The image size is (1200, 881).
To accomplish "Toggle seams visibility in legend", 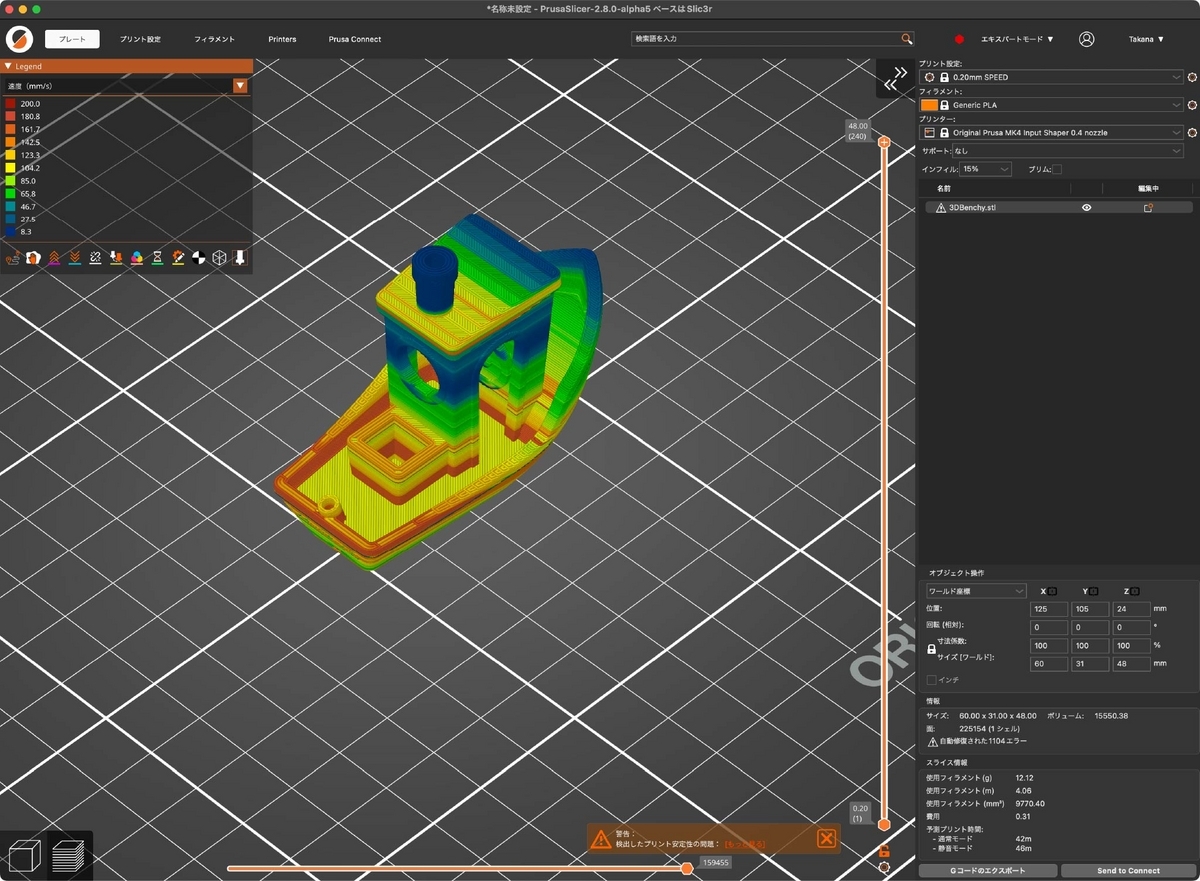I will tap(95, 258).
